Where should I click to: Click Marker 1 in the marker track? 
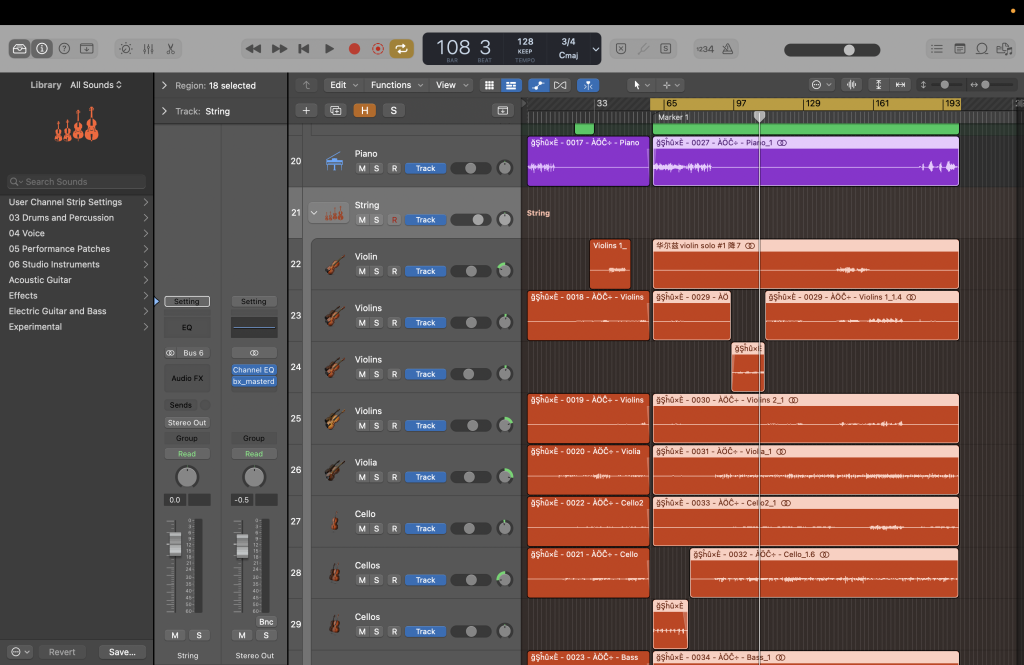[x=673, y=118]
